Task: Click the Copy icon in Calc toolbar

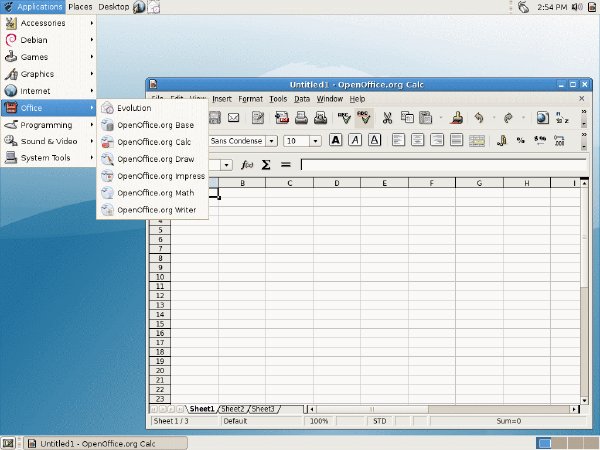Action: (x=407, y=117)
